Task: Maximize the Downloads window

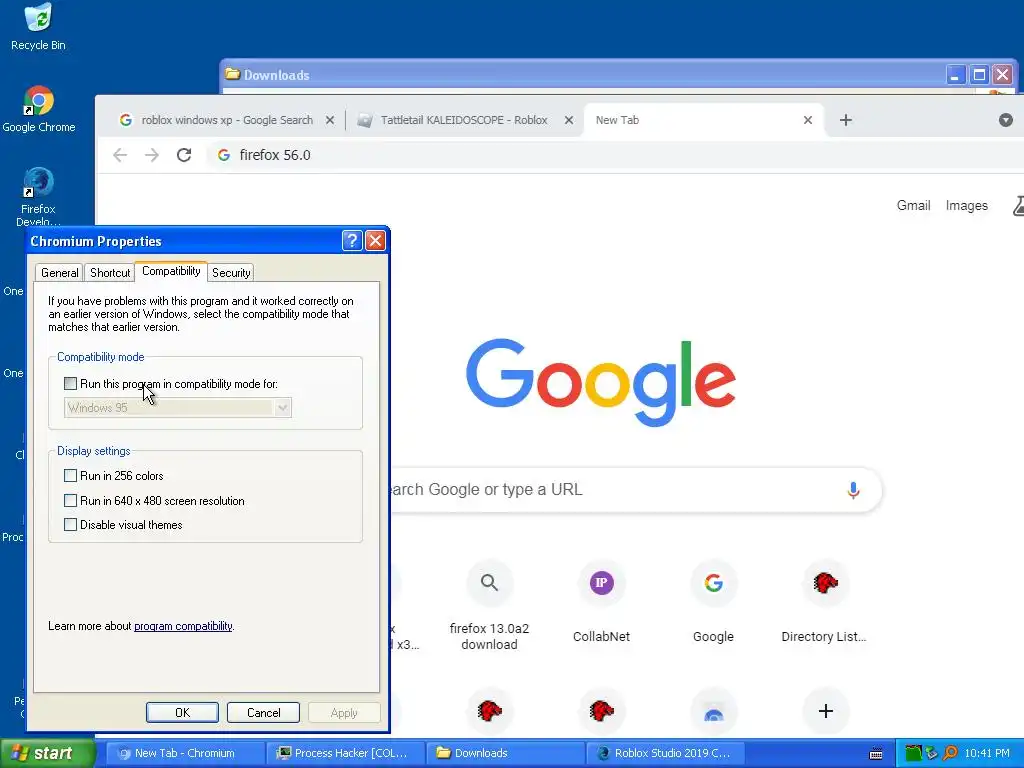Action: pyautogui.click(x=979, y=74)
